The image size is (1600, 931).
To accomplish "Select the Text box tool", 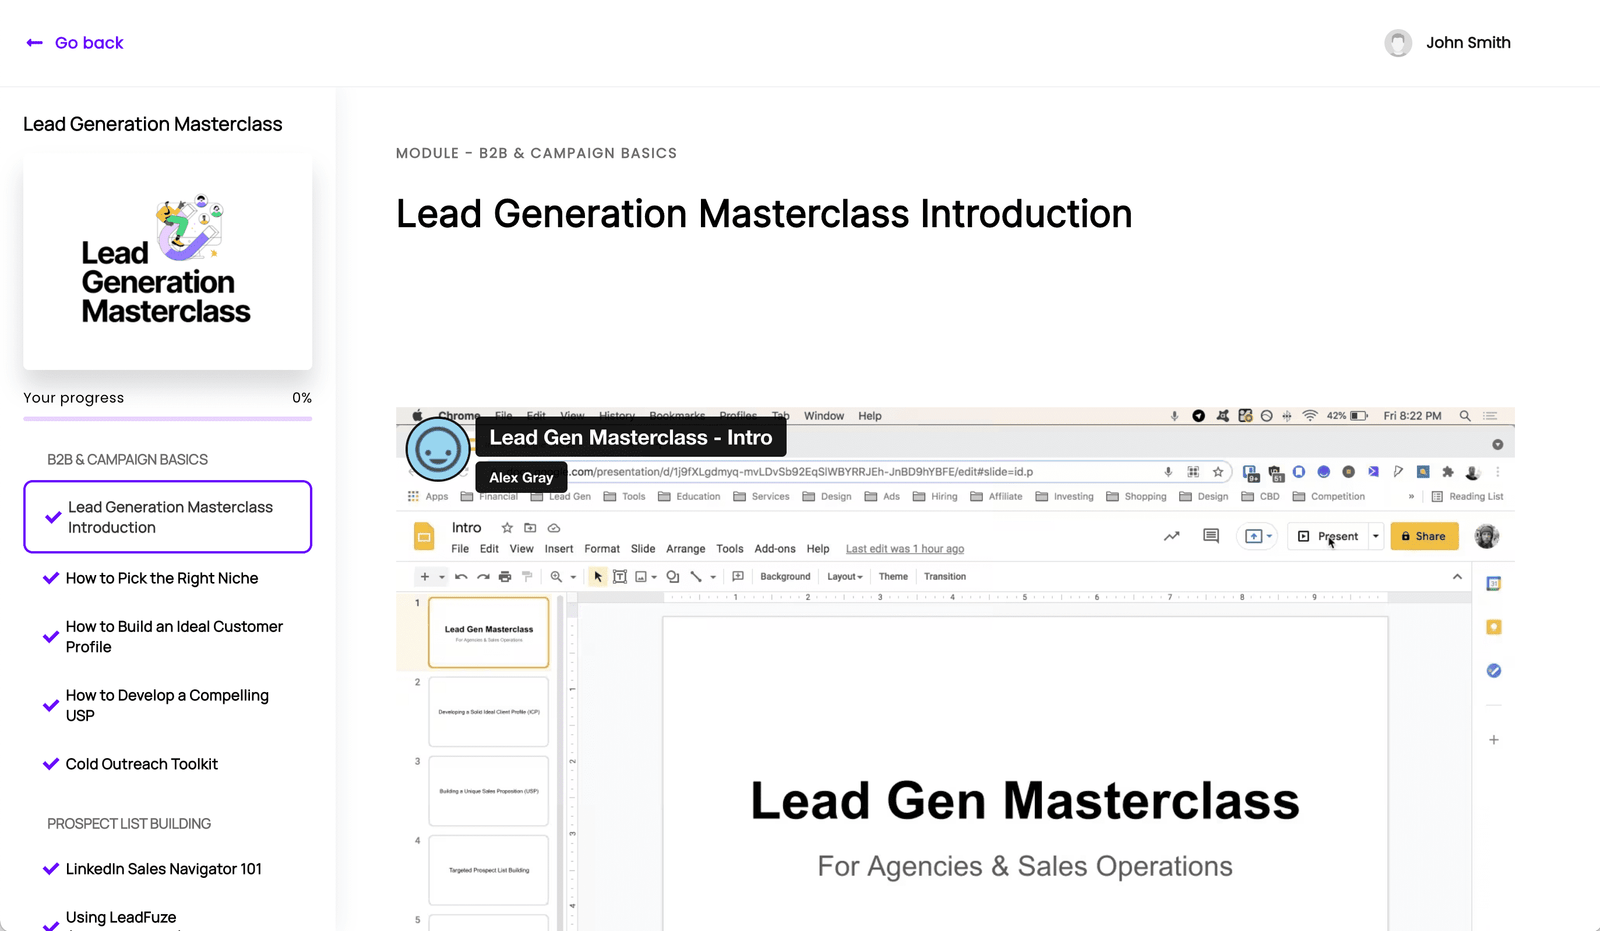I will [x=620, y=577].
